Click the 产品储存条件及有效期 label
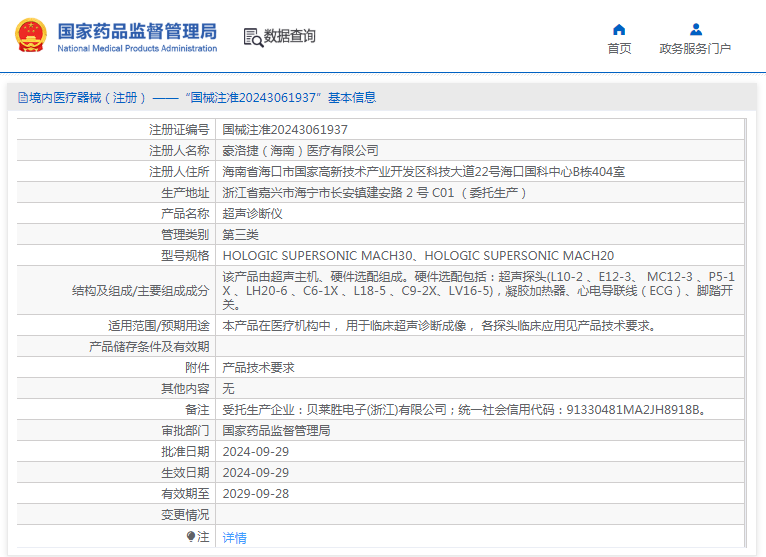Screen dimensions: 766x557 (149, 346)
